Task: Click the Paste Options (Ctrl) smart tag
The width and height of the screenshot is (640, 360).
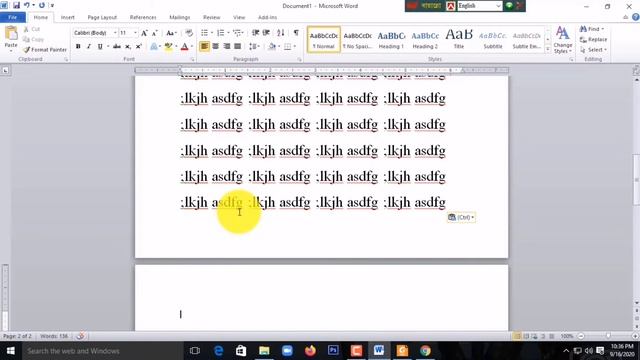Action: pyautogui.click(x=461, y=218)
